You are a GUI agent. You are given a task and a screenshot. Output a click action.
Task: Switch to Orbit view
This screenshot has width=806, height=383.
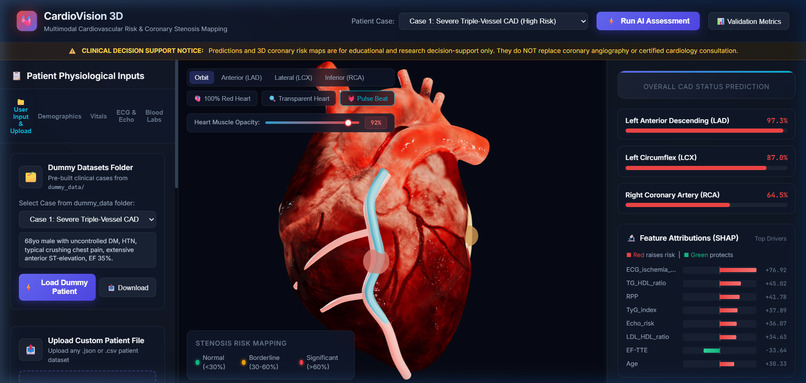click(202, 78)
